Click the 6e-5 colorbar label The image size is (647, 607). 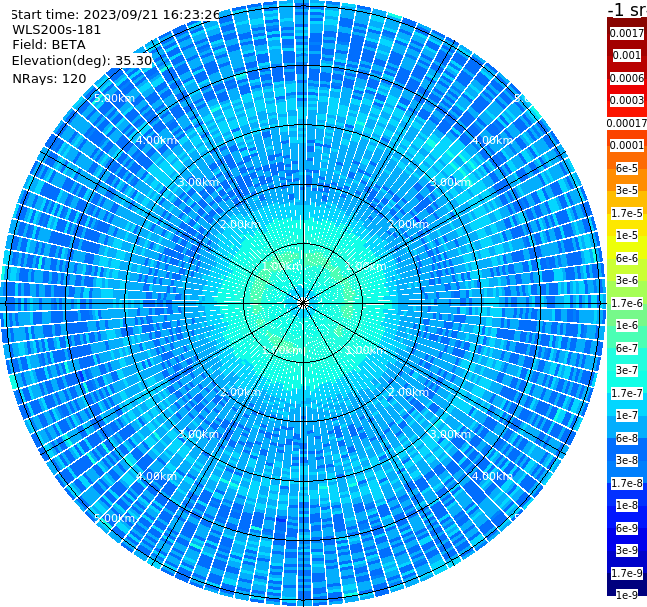[627, 168]
